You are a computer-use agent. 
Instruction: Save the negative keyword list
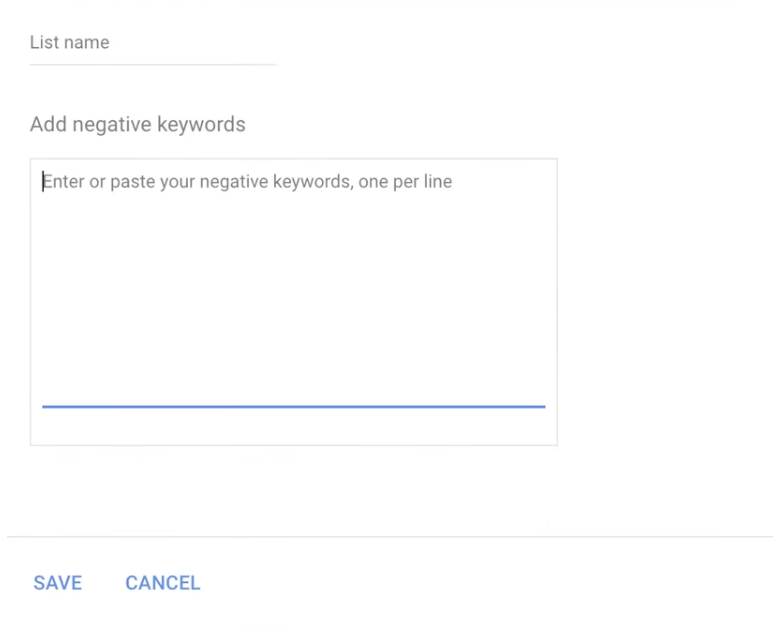tap(58, 583)
